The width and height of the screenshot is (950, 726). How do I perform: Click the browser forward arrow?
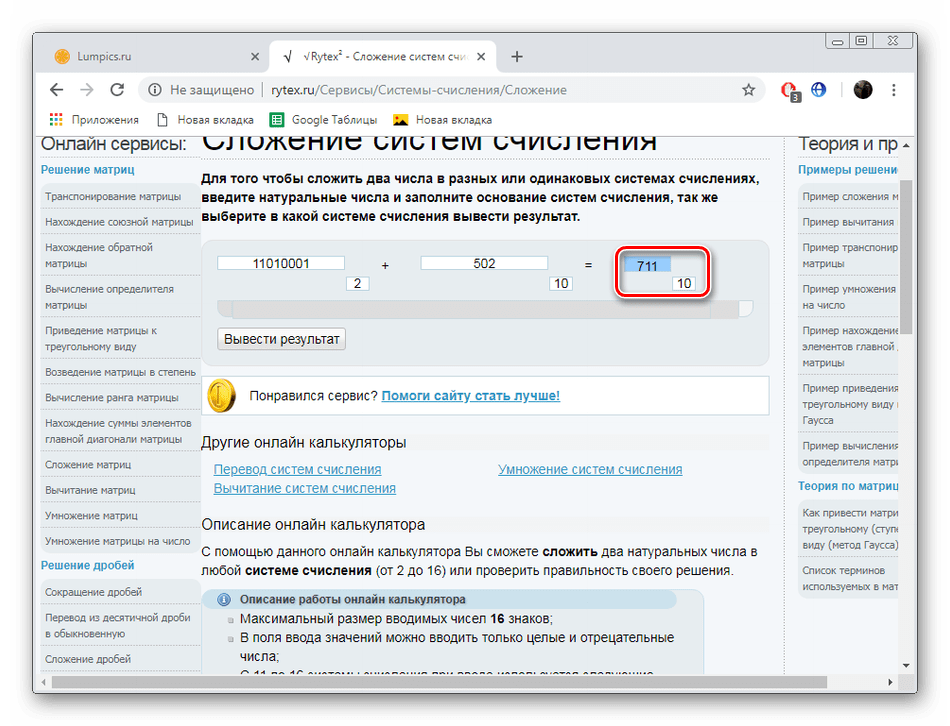tap(87, 90)
